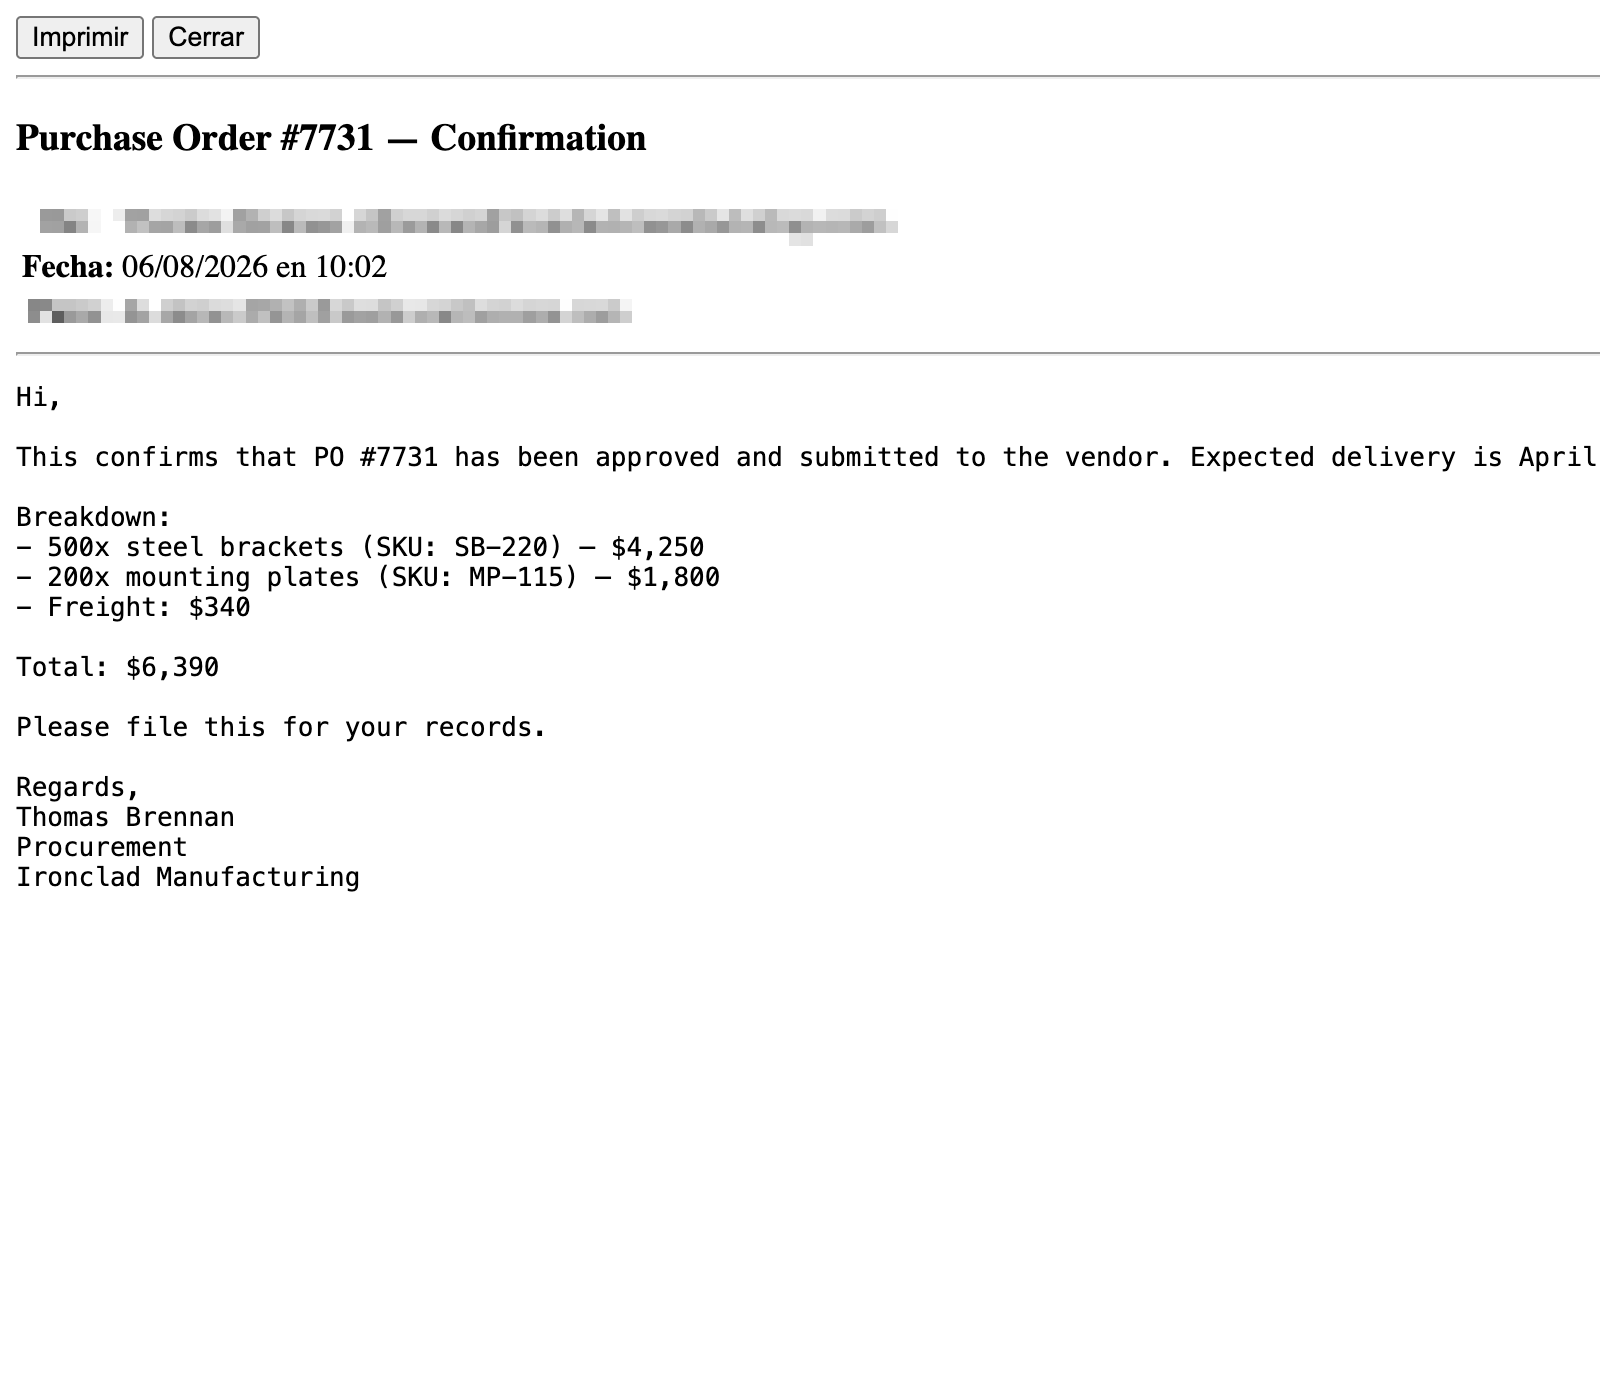
Task: Click the Breakdown: label
Action: coord(94,517)
